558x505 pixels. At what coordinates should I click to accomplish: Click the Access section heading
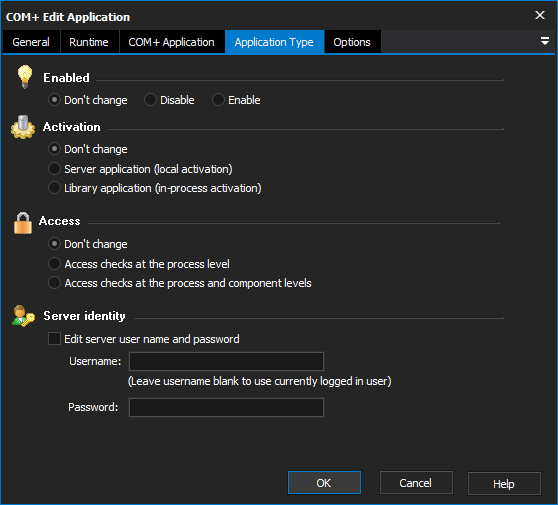pos(60,221)
